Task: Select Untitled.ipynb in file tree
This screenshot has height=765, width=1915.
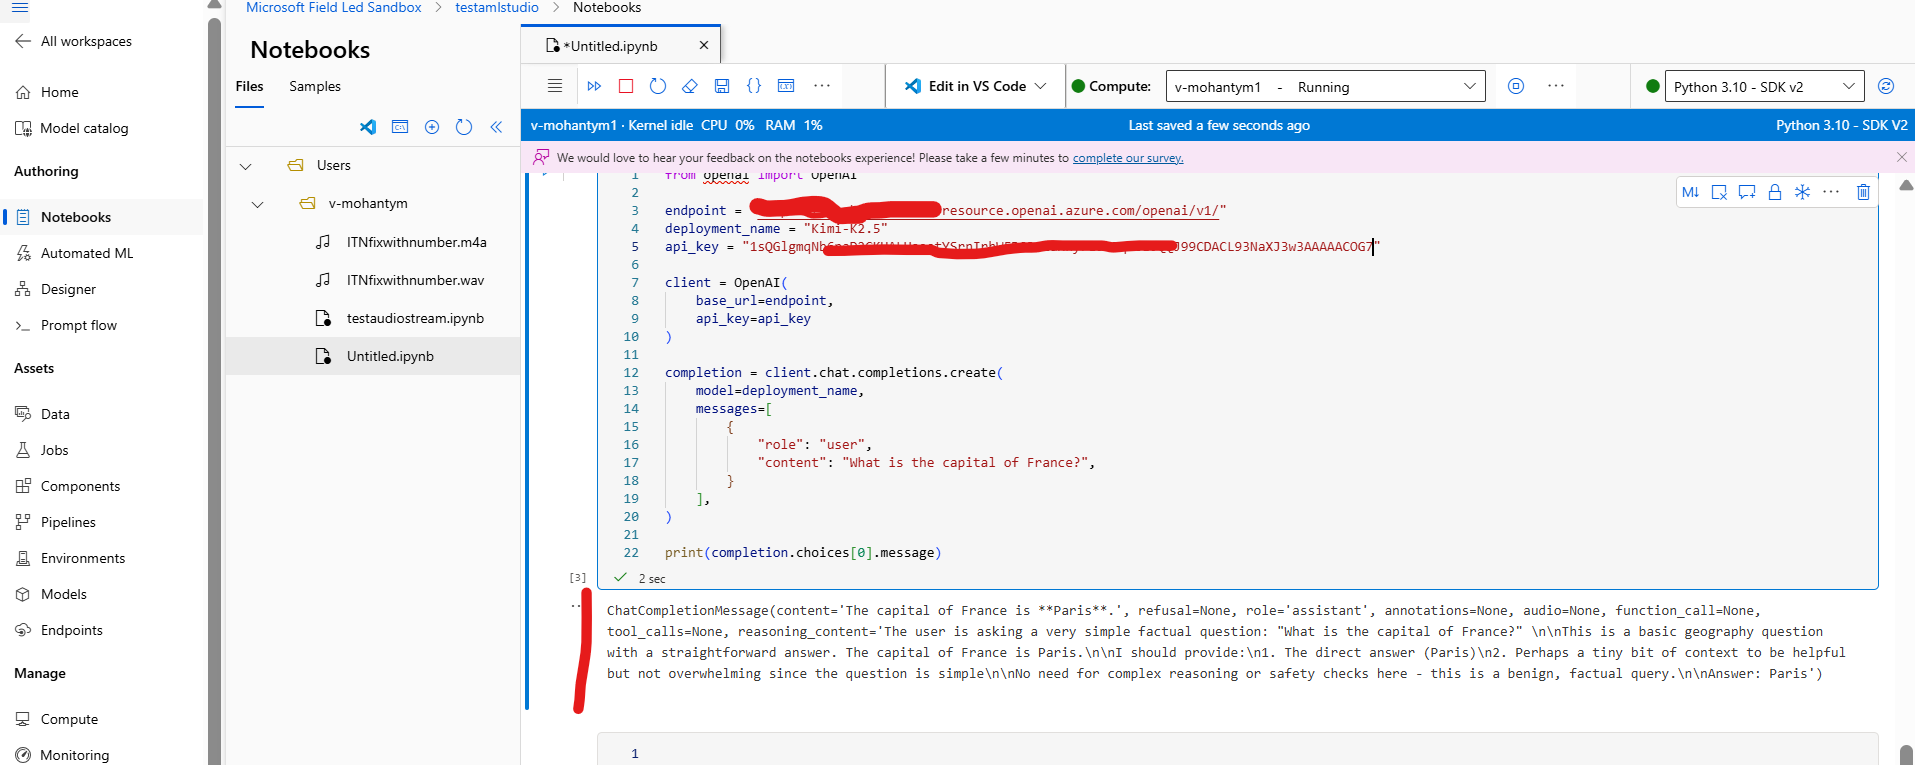Action: [373, 356]
